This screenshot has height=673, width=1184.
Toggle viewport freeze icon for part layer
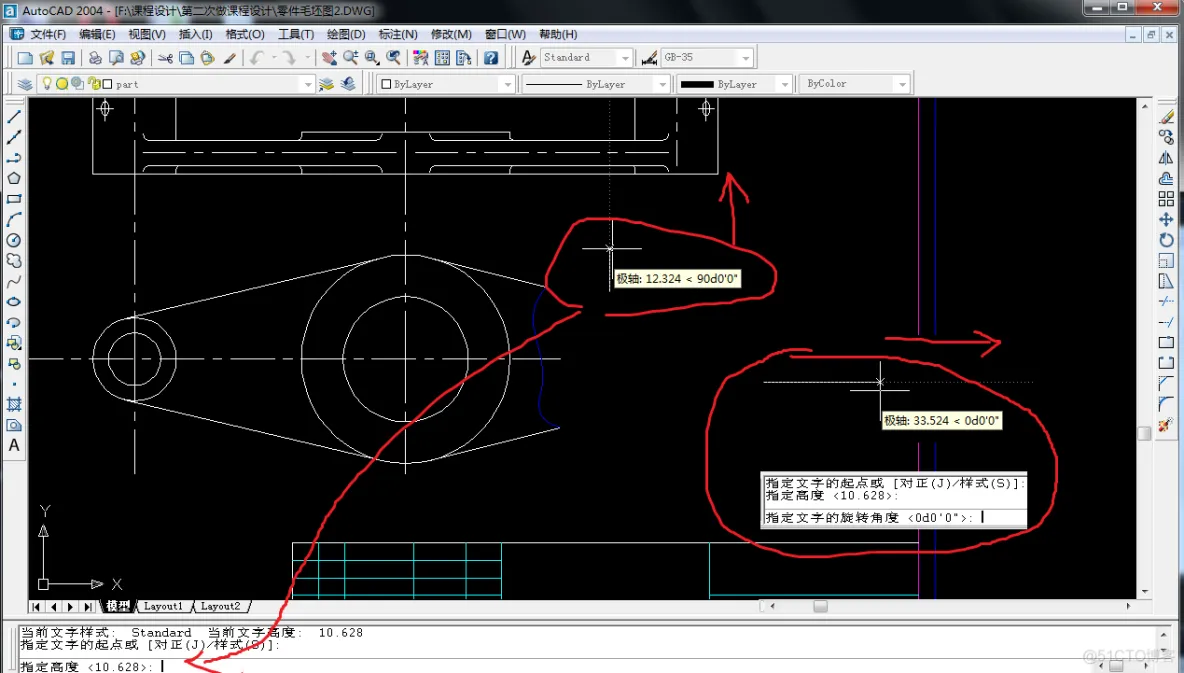pyautogui.click(x=77, y=84)
